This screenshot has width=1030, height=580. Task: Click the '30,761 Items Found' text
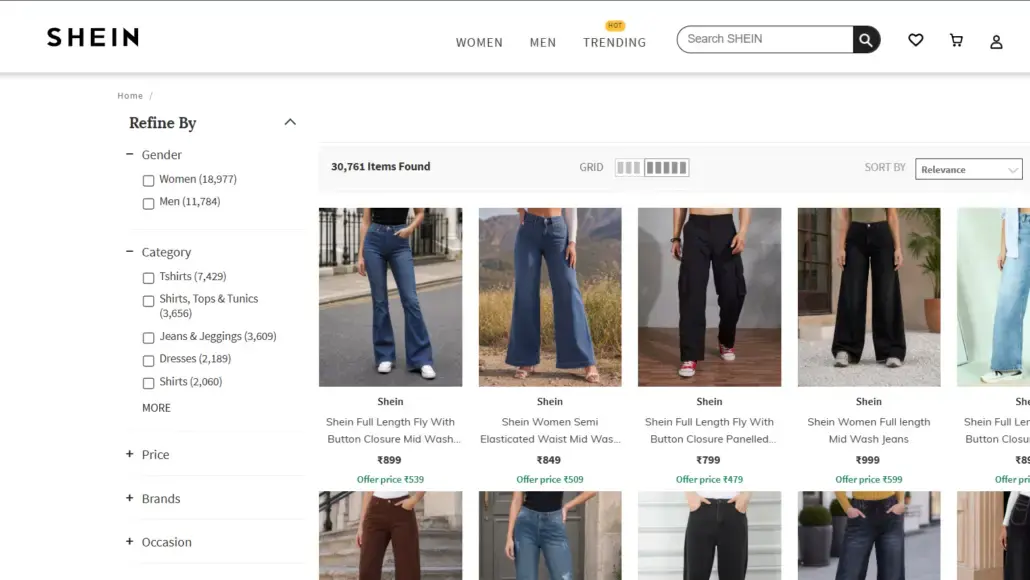click(380, 167)
